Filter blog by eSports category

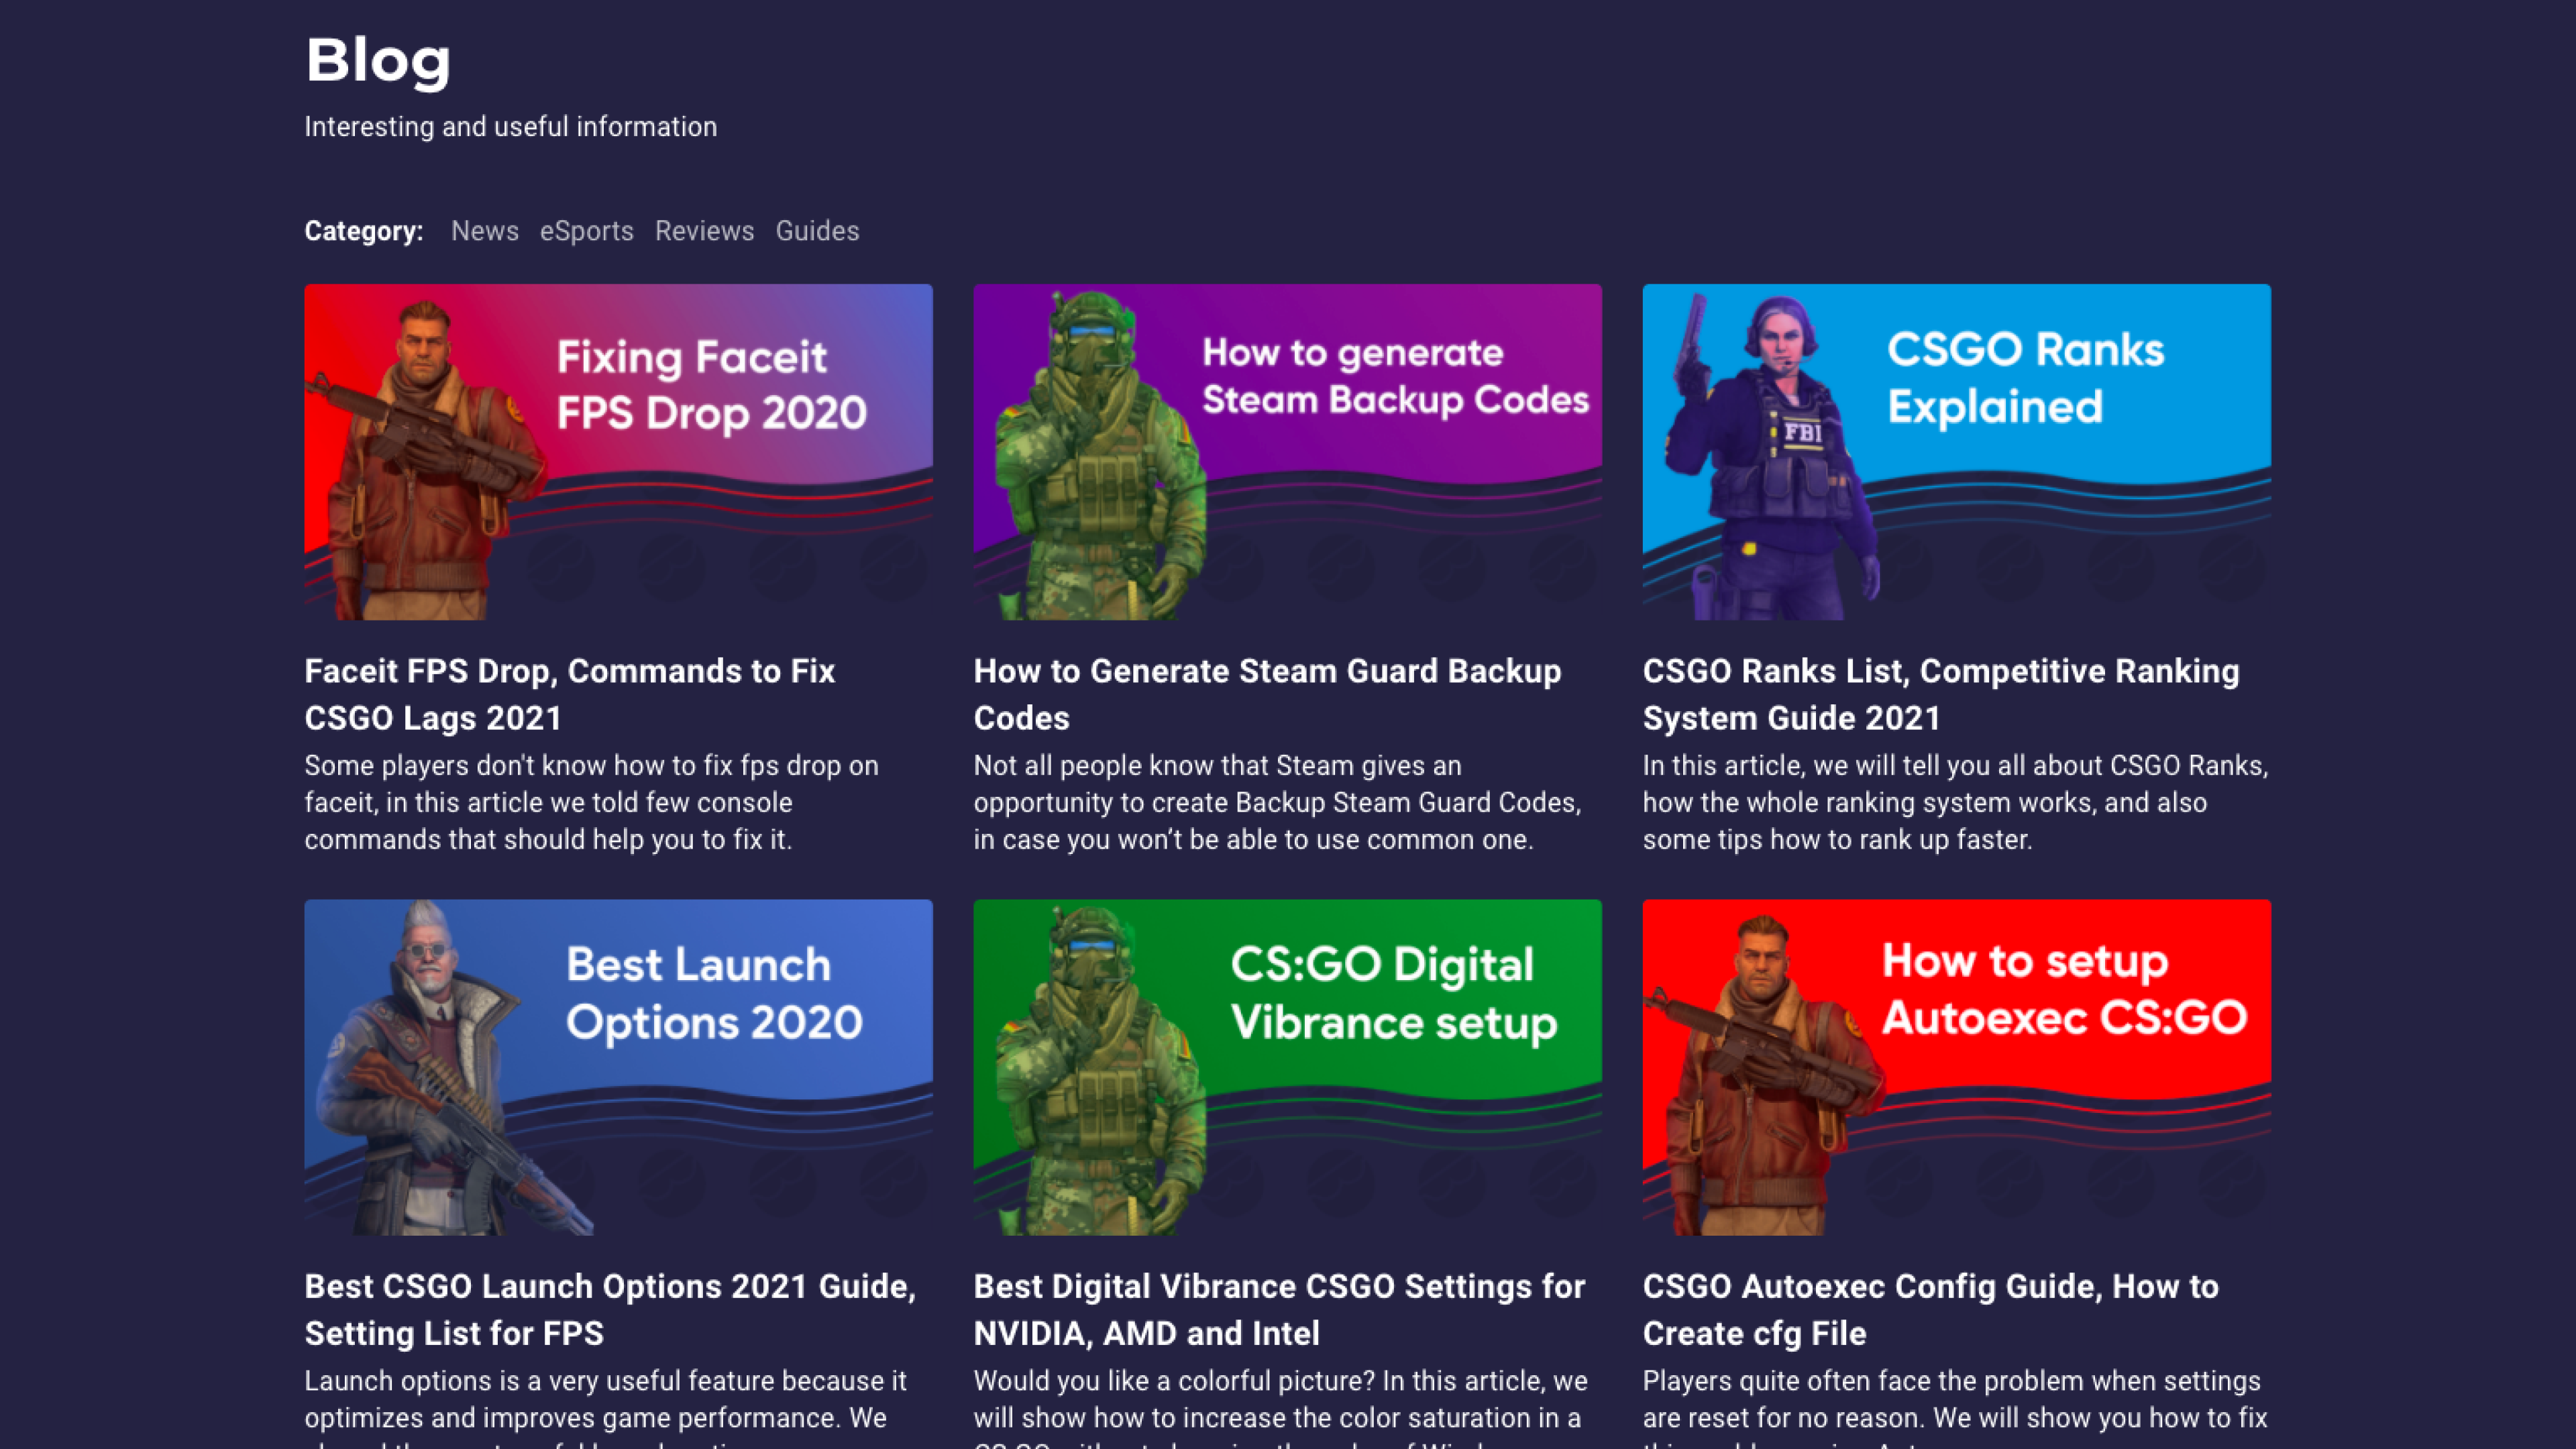[586, 231]
